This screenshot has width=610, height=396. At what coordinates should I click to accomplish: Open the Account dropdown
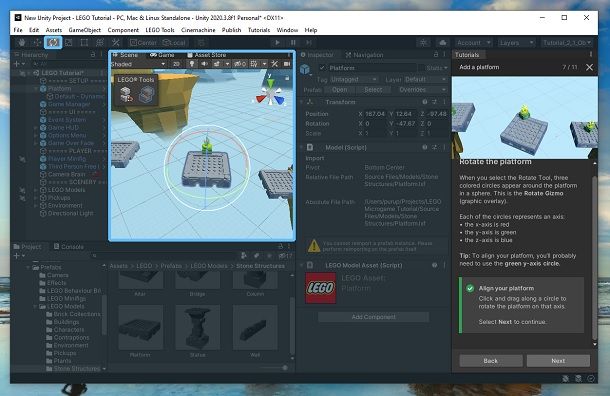point(473,42)
